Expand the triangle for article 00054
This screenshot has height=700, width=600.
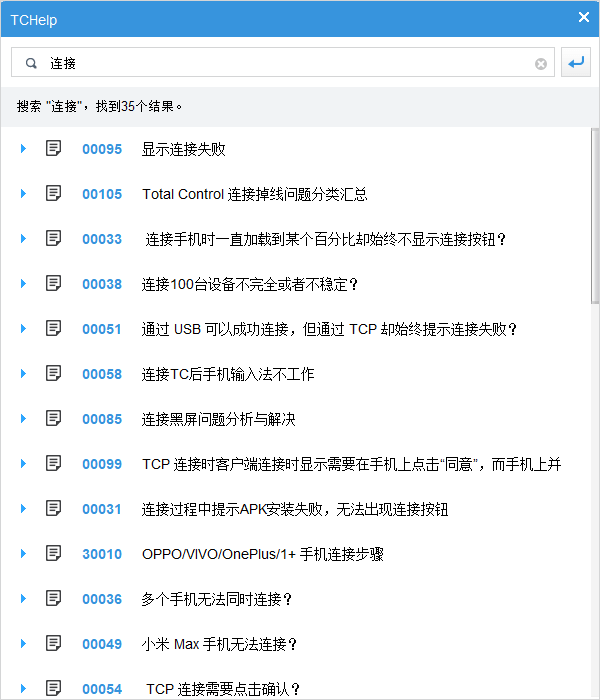coord(23,689)
